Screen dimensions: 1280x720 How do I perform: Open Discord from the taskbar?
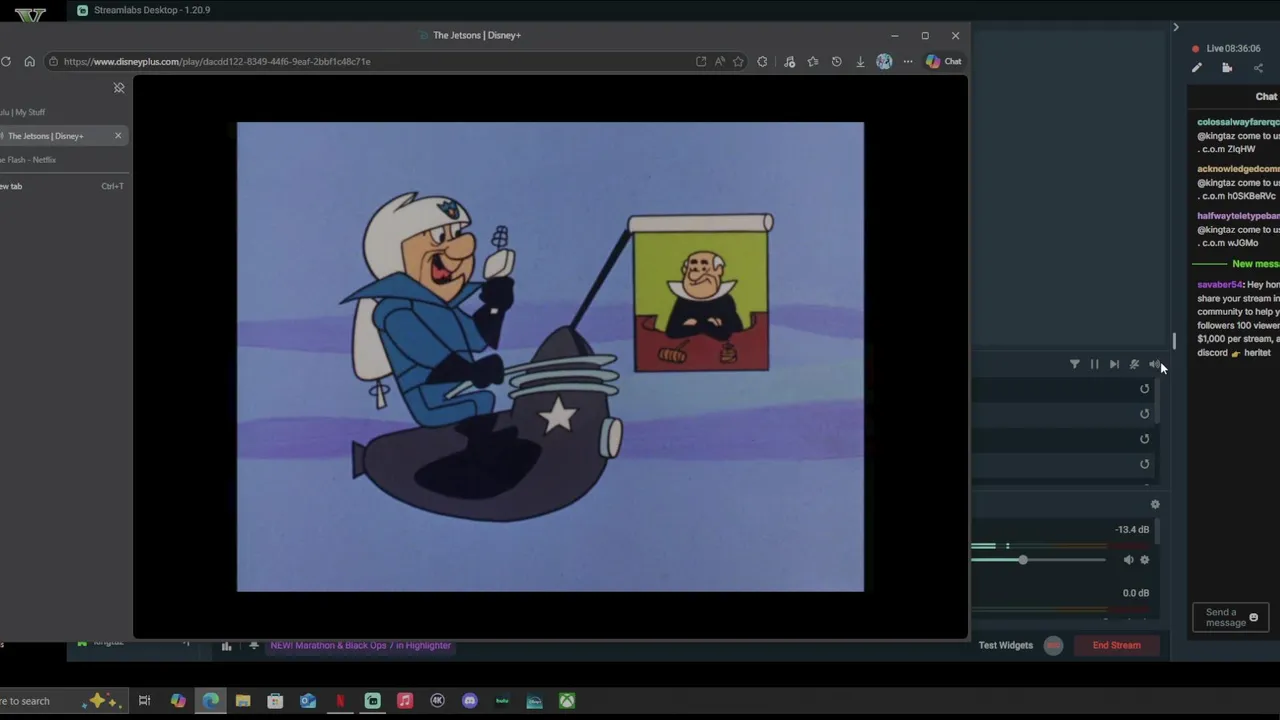click(x=470, y=701)
